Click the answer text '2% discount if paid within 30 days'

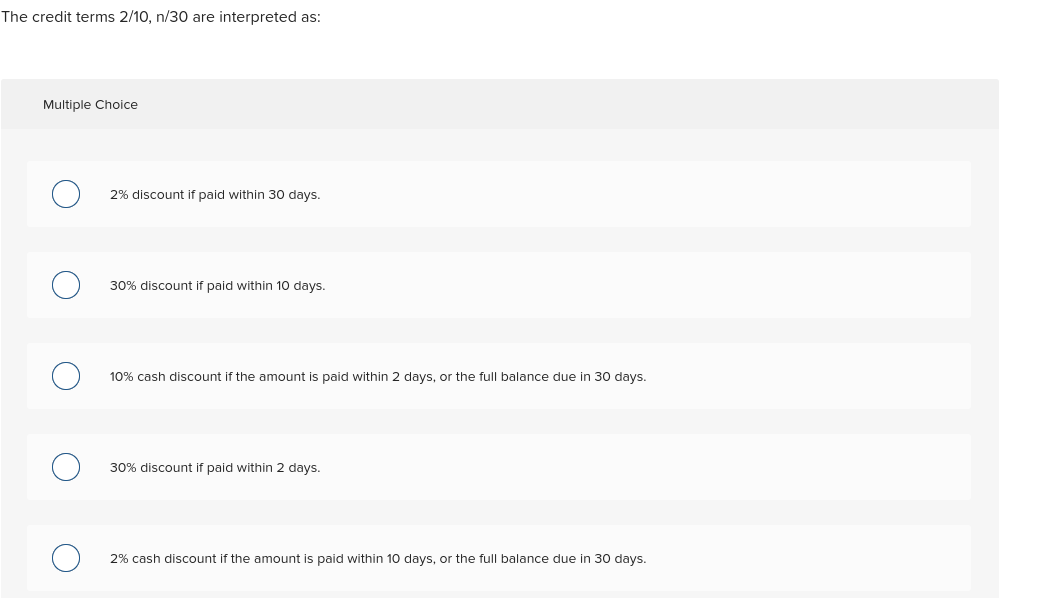[x=215, y=194]
